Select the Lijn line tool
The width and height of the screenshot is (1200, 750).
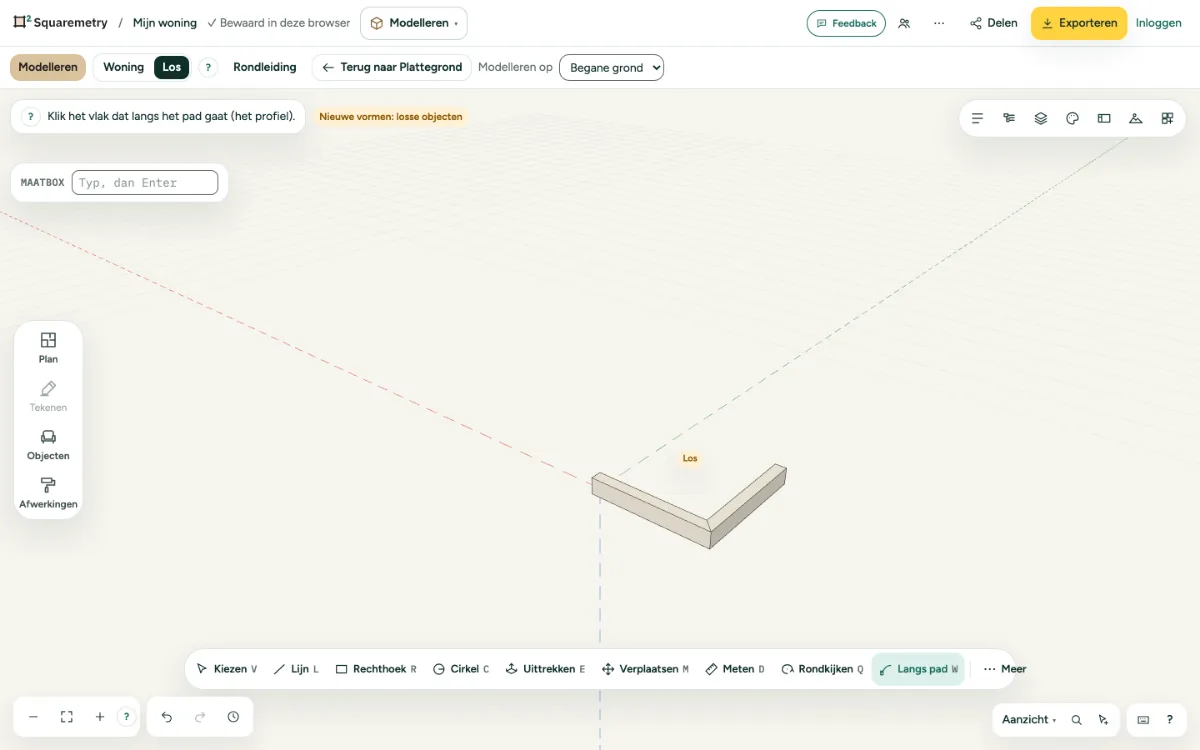[296, 669]
